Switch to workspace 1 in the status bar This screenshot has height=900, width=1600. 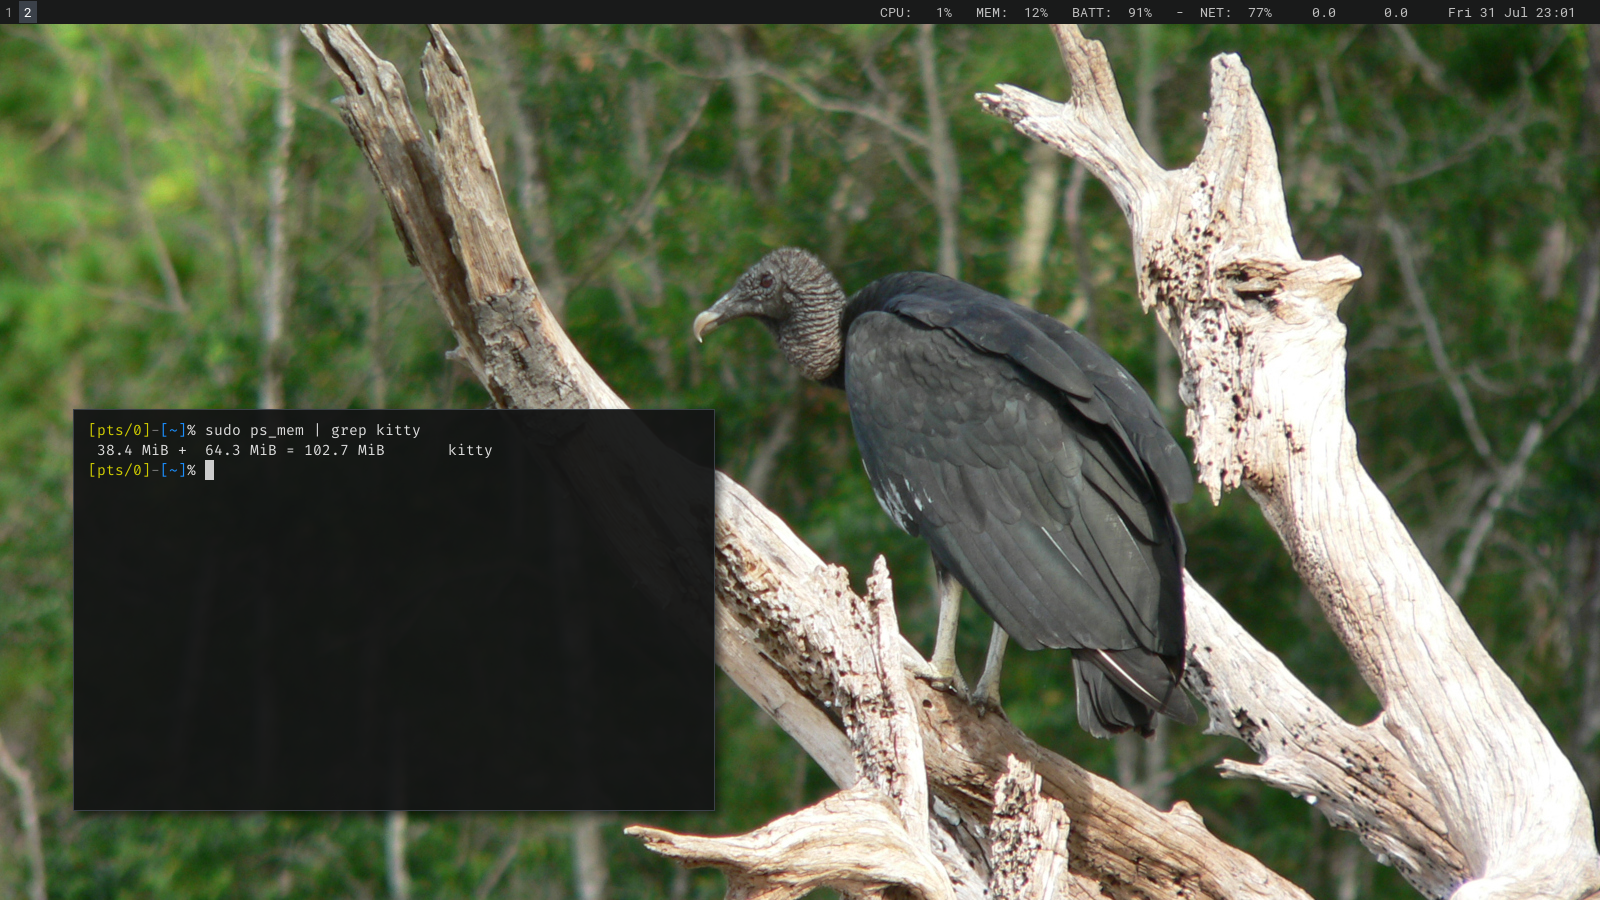pos(9,12)
